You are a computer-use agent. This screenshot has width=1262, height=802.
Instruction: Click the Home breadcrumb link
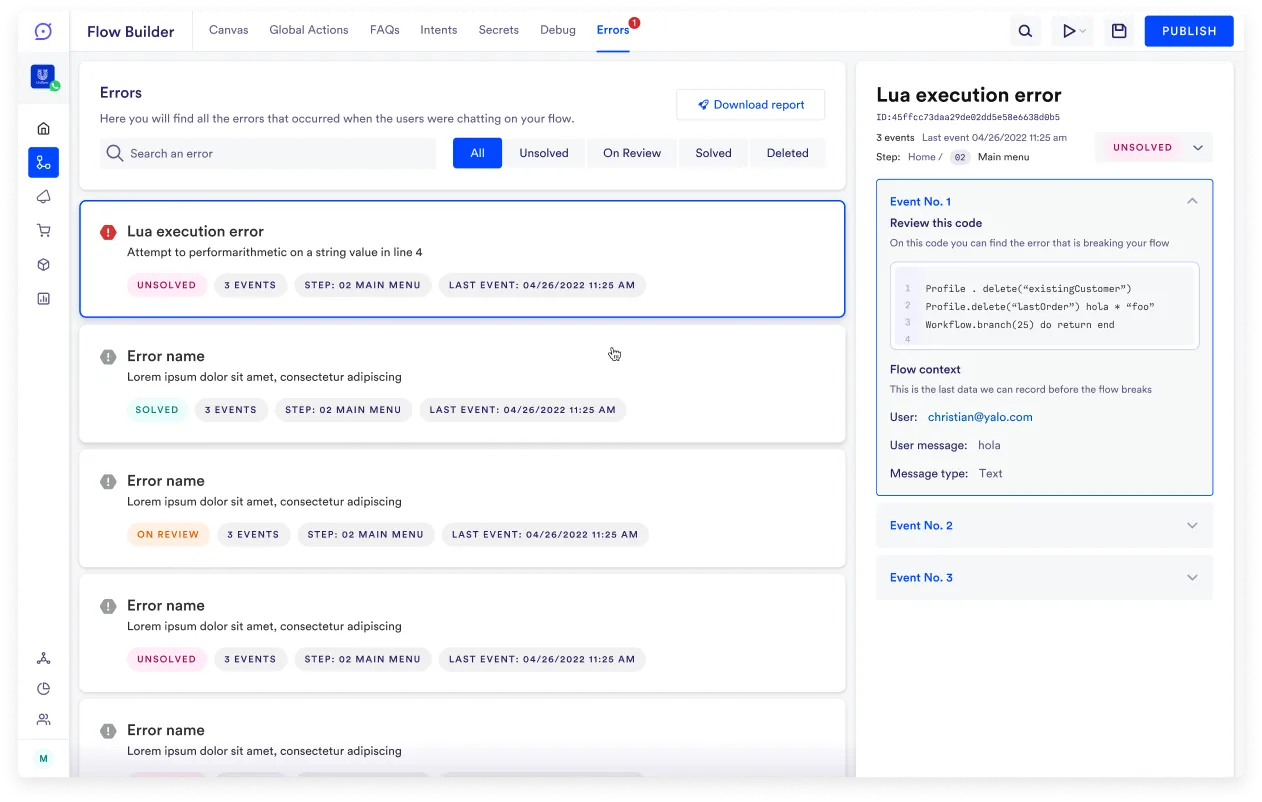(921, 157)
